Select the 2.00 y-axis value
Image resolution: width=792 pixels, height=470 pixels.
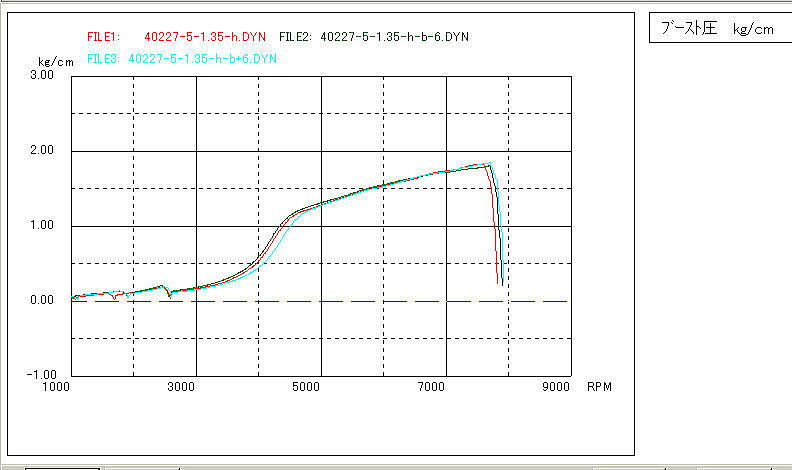pos(42,150)
